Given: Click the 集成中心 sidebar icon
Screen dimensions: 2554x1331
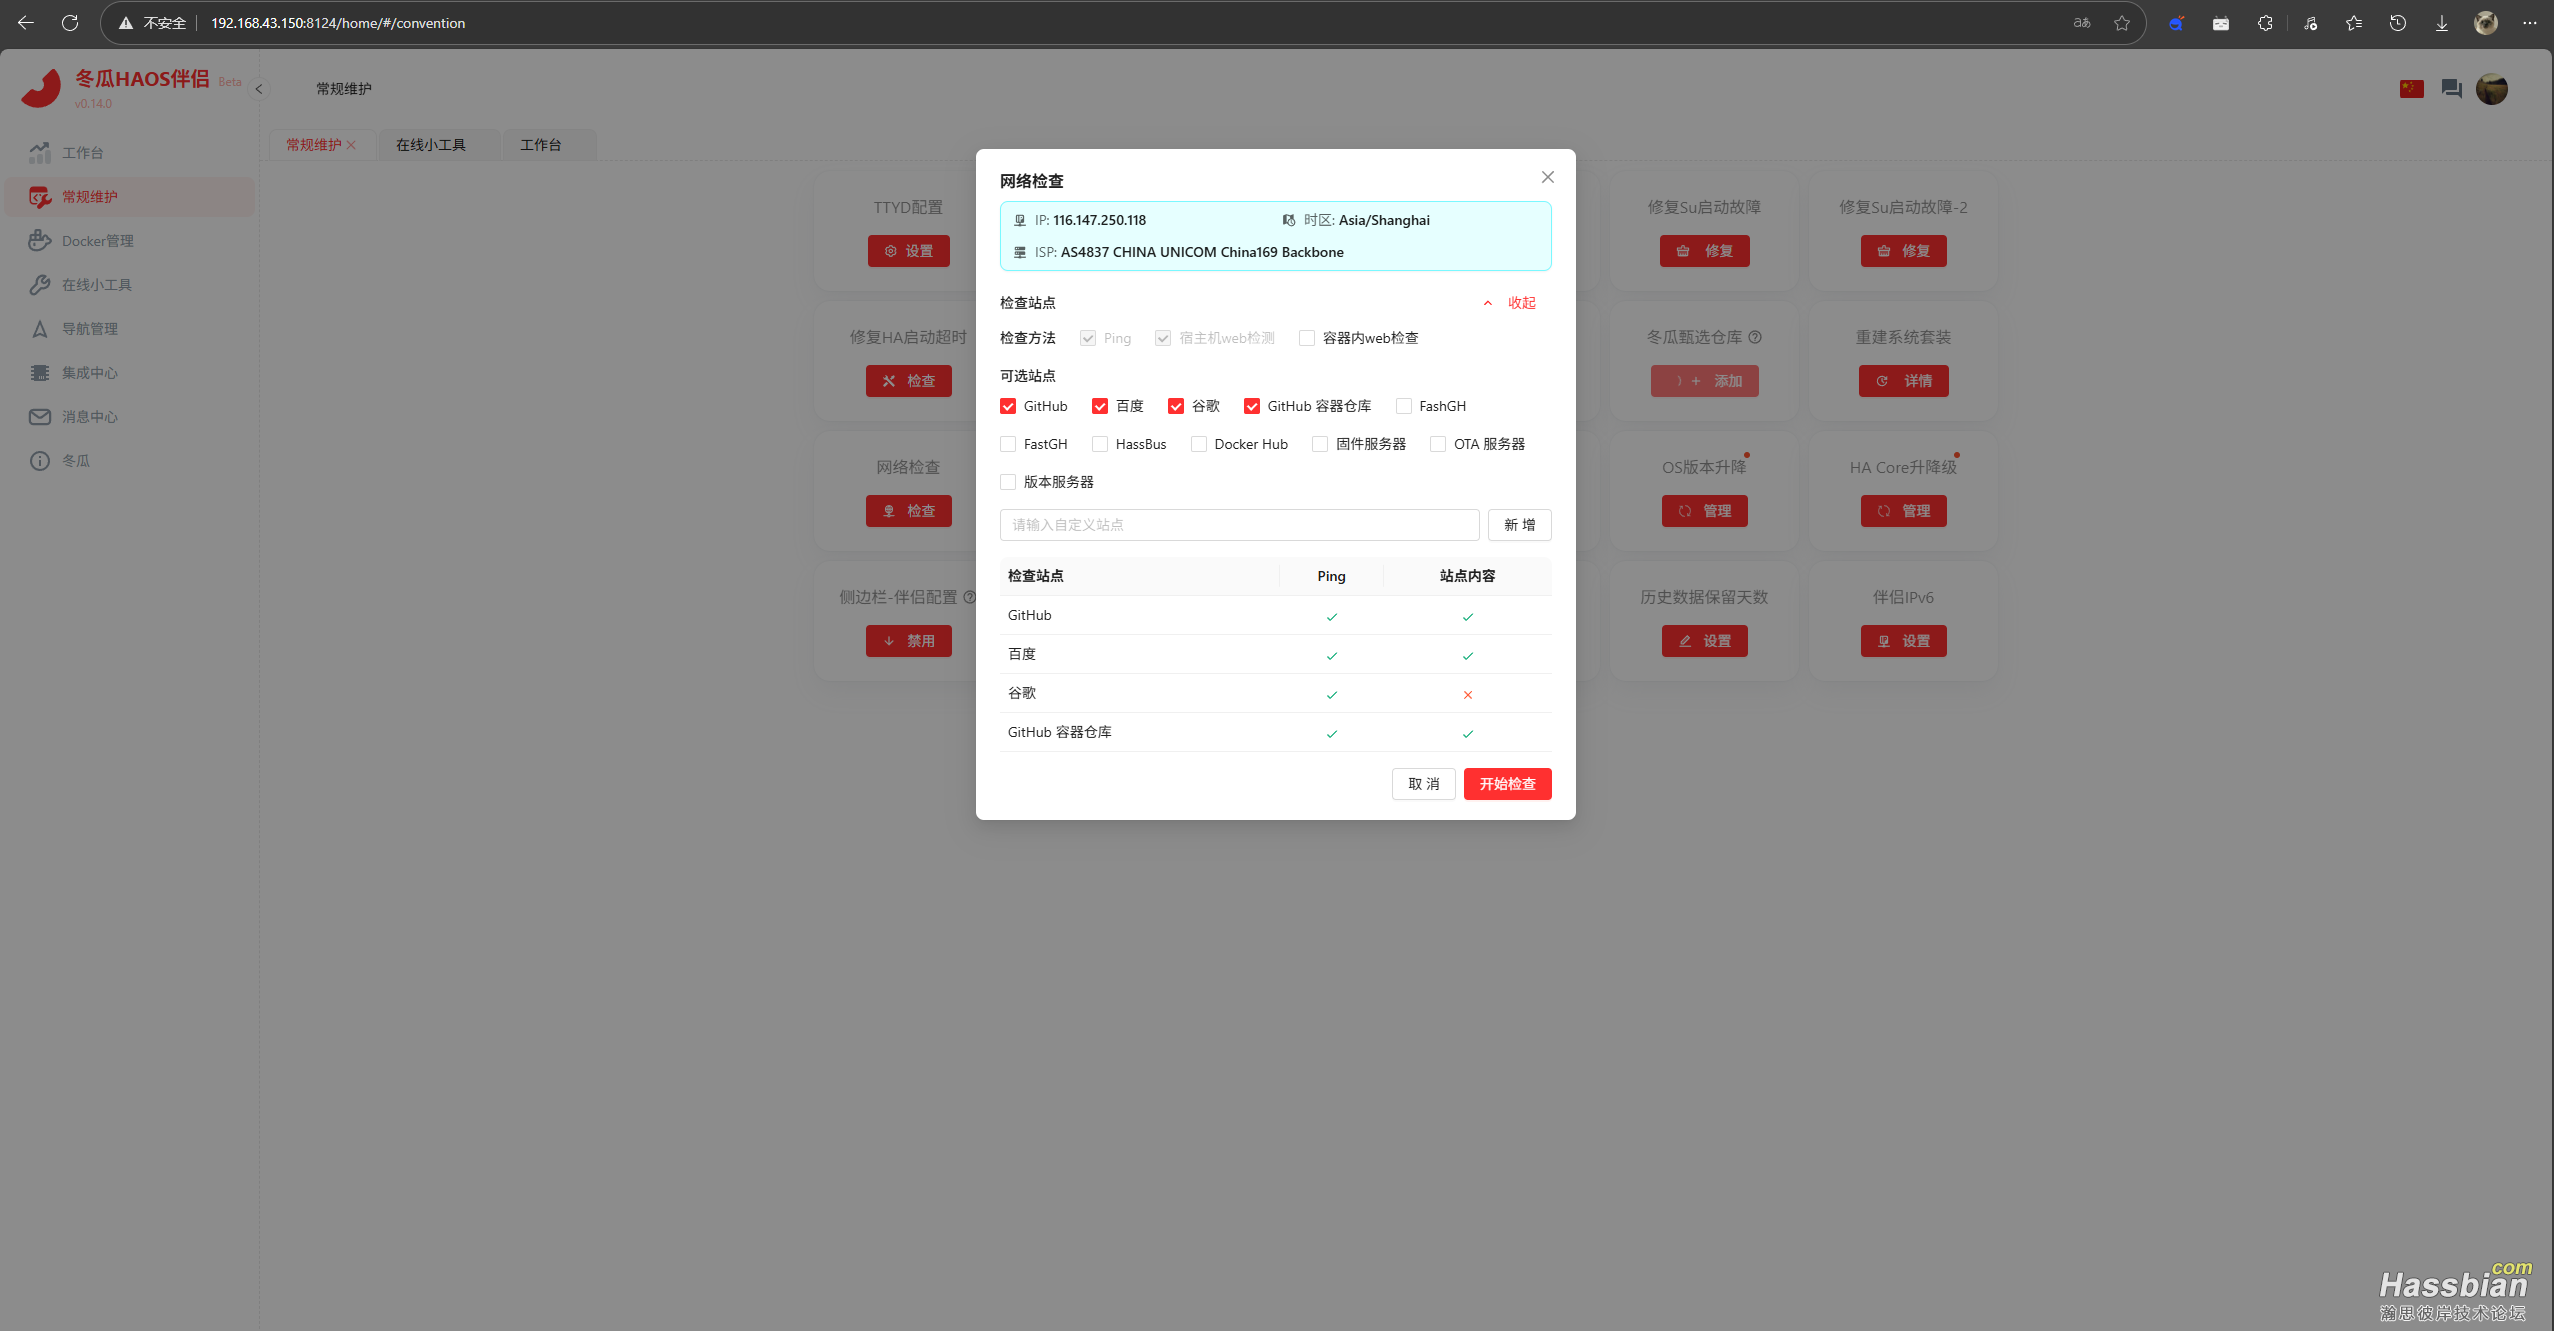Looking at the screenshot, I should point(39,373).
